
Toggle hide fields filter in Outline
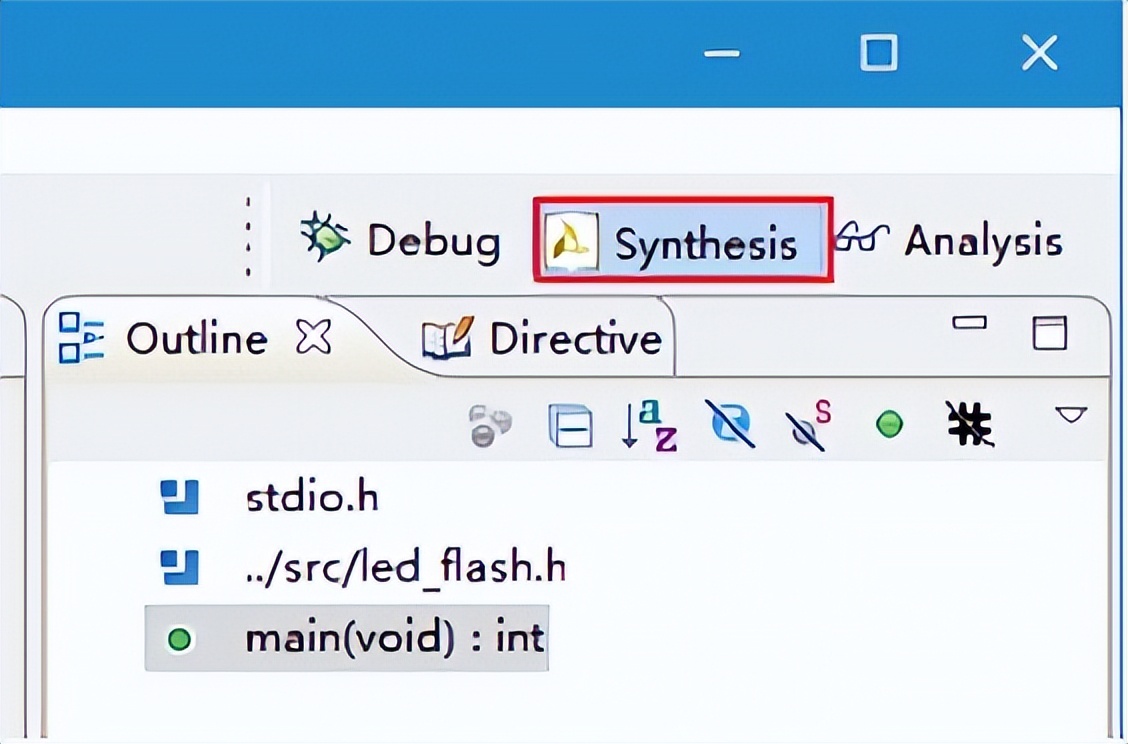(730, 424)
